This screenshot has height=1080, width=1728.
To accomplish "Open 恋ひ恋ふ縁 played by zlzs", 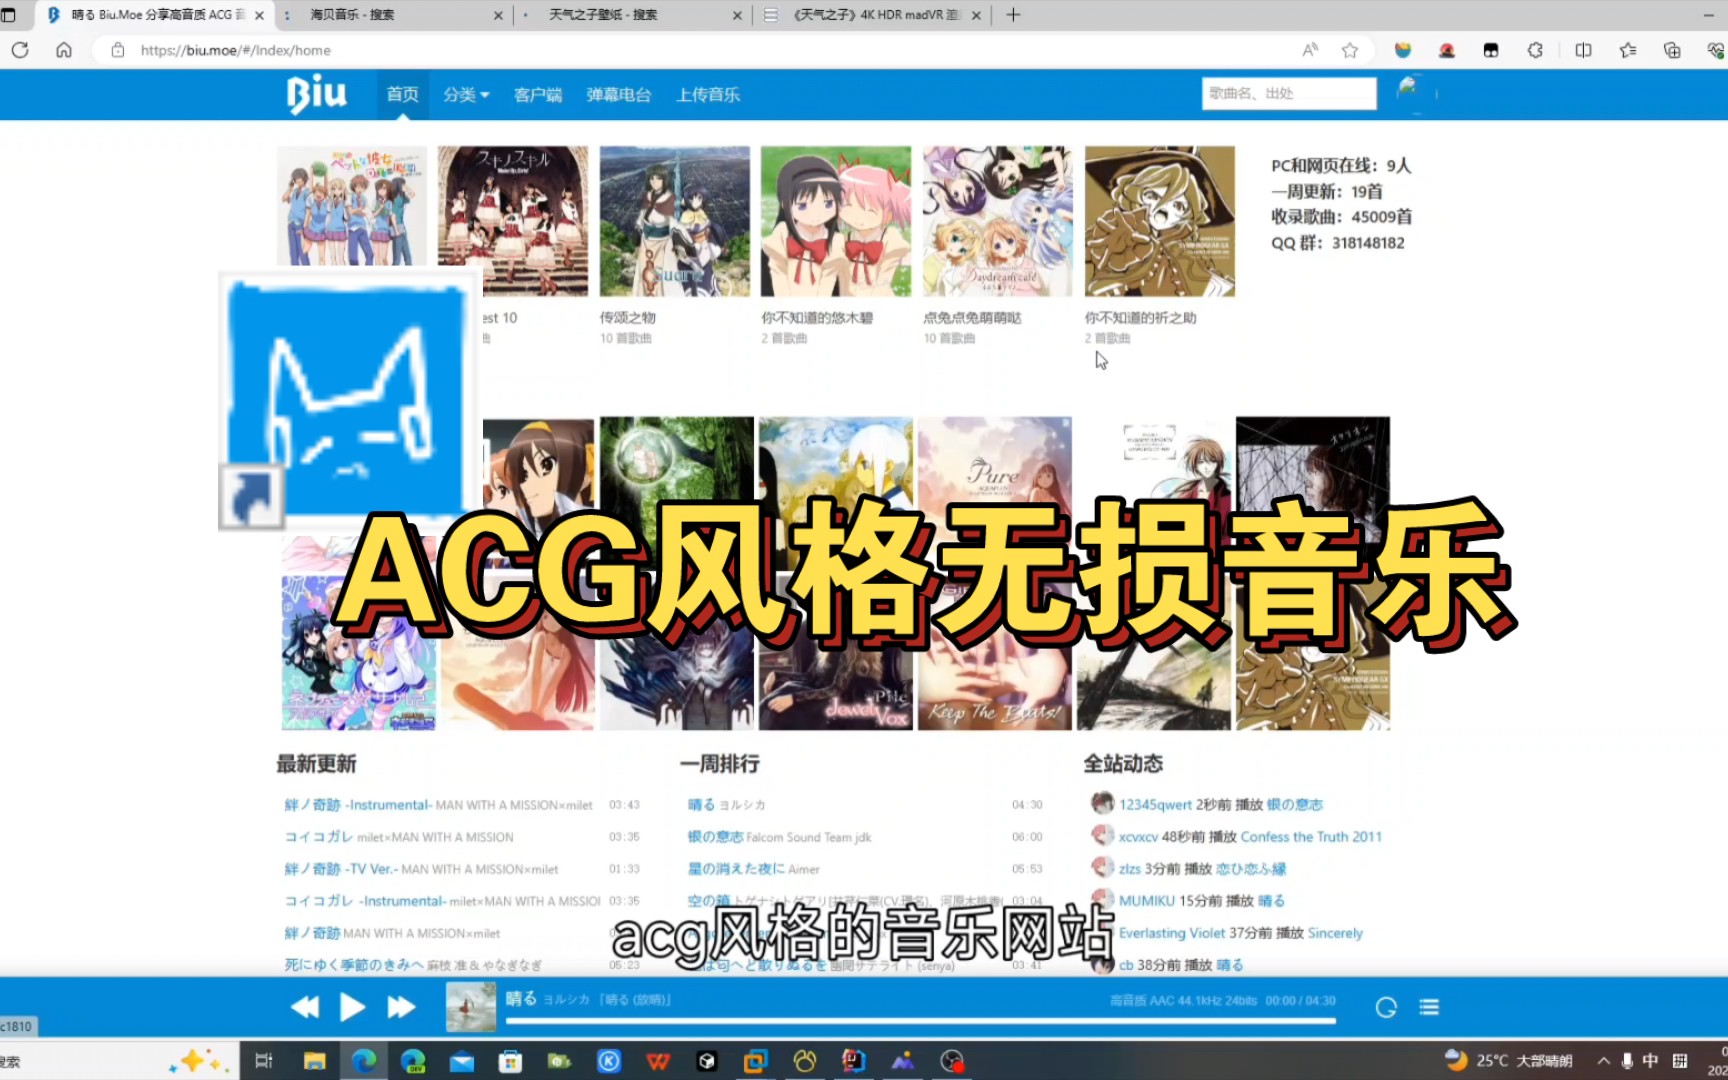I will [x=1251, y=869].
